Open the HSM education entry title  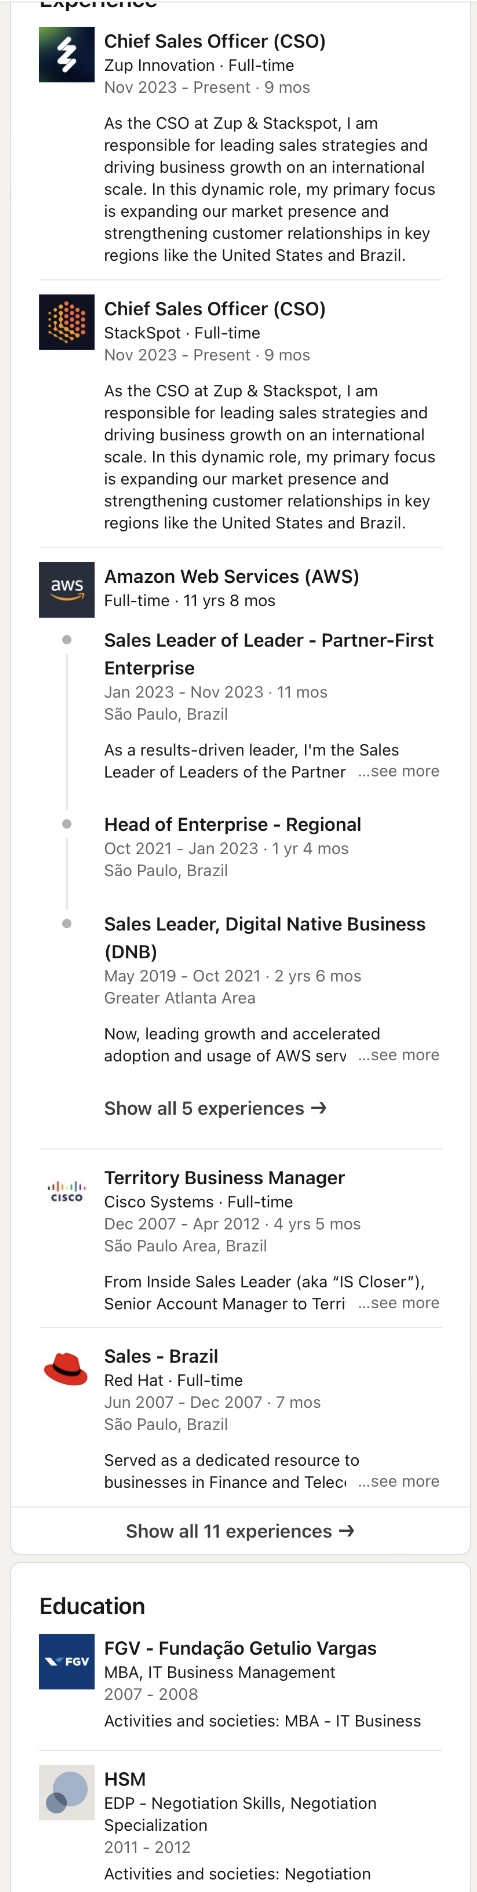click(125, 1779)
